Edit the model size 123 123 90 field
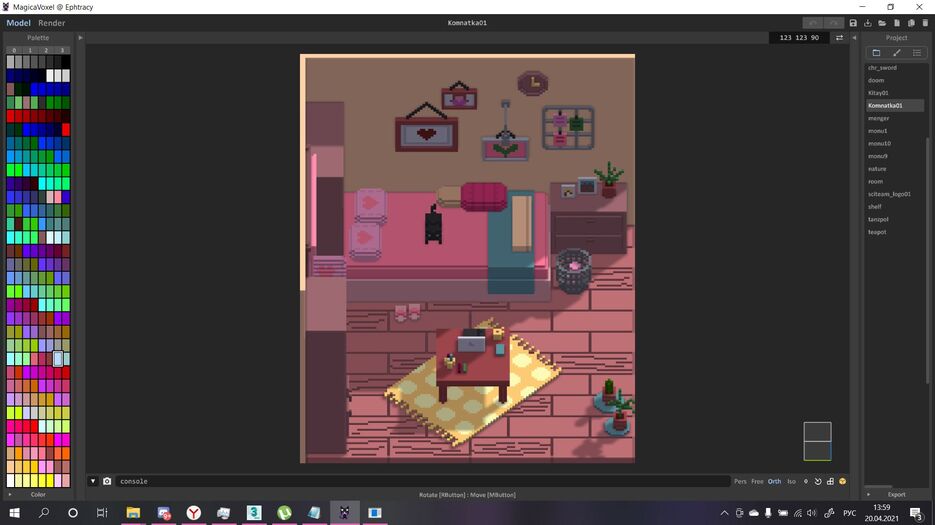 point(799,38)
